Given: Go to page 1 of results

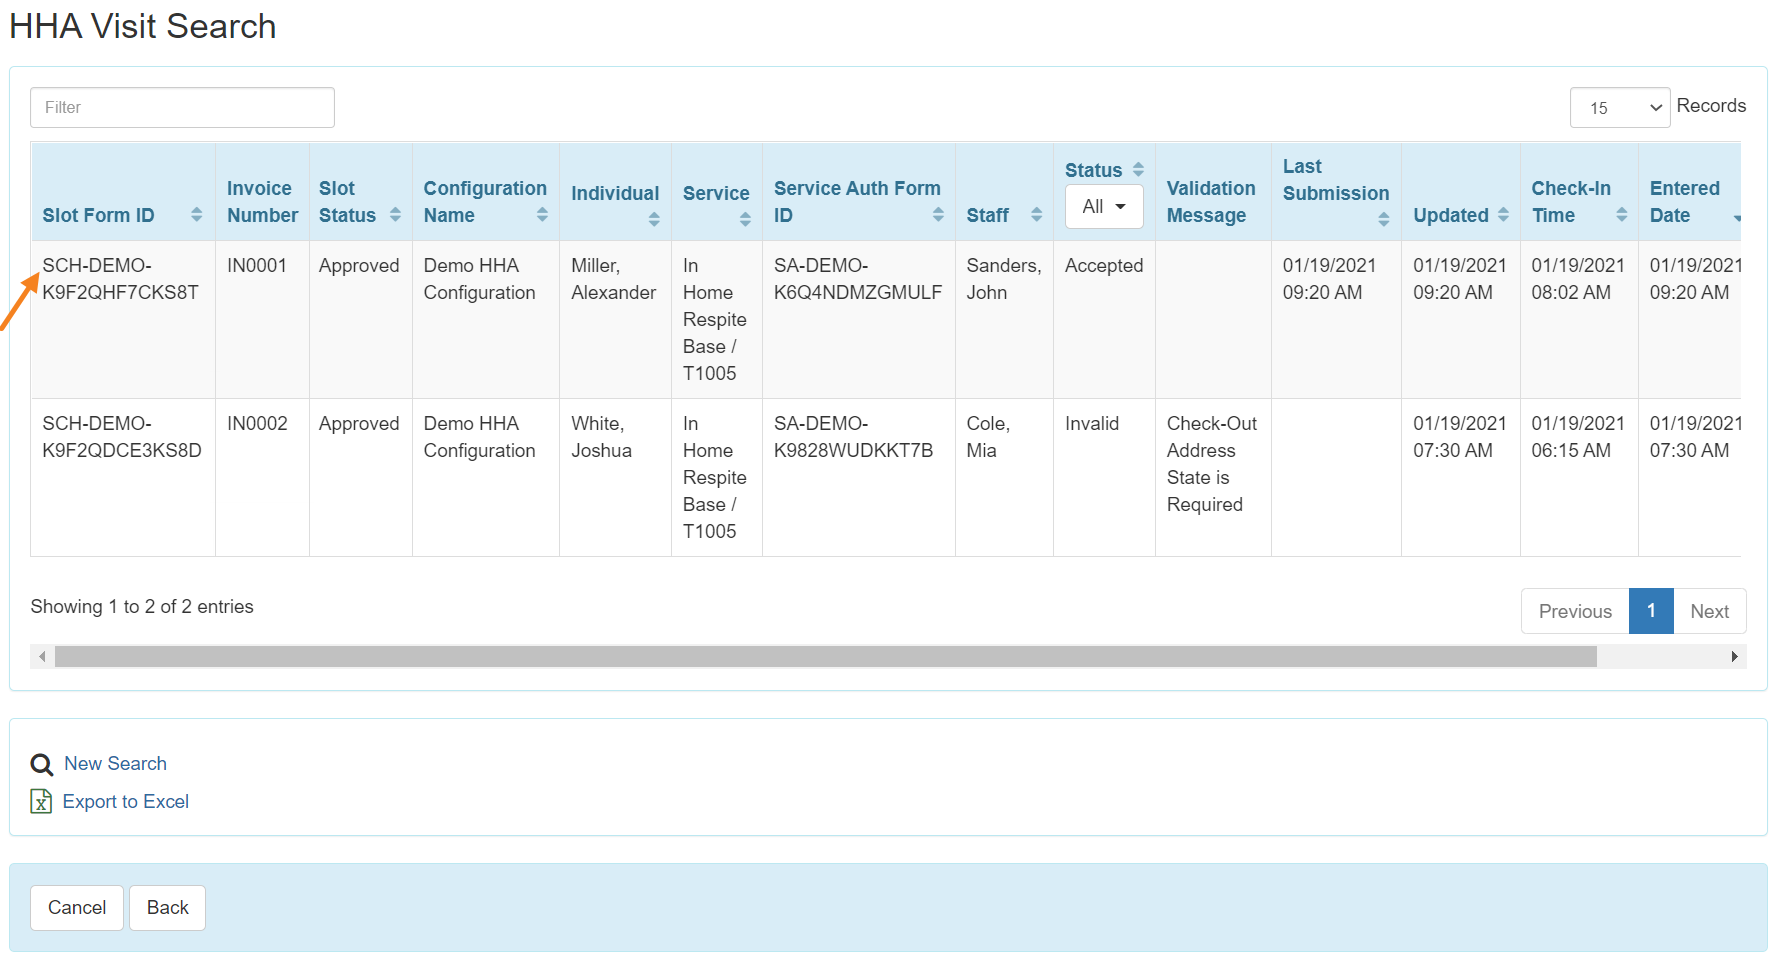Looking at the screenshot, I should tap(1650, 611).
